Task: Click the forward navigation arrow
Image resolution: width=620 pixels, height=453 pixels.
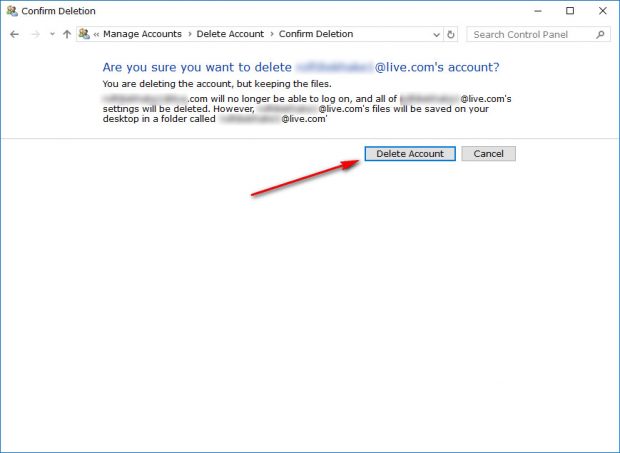Action: click(36, 34)
